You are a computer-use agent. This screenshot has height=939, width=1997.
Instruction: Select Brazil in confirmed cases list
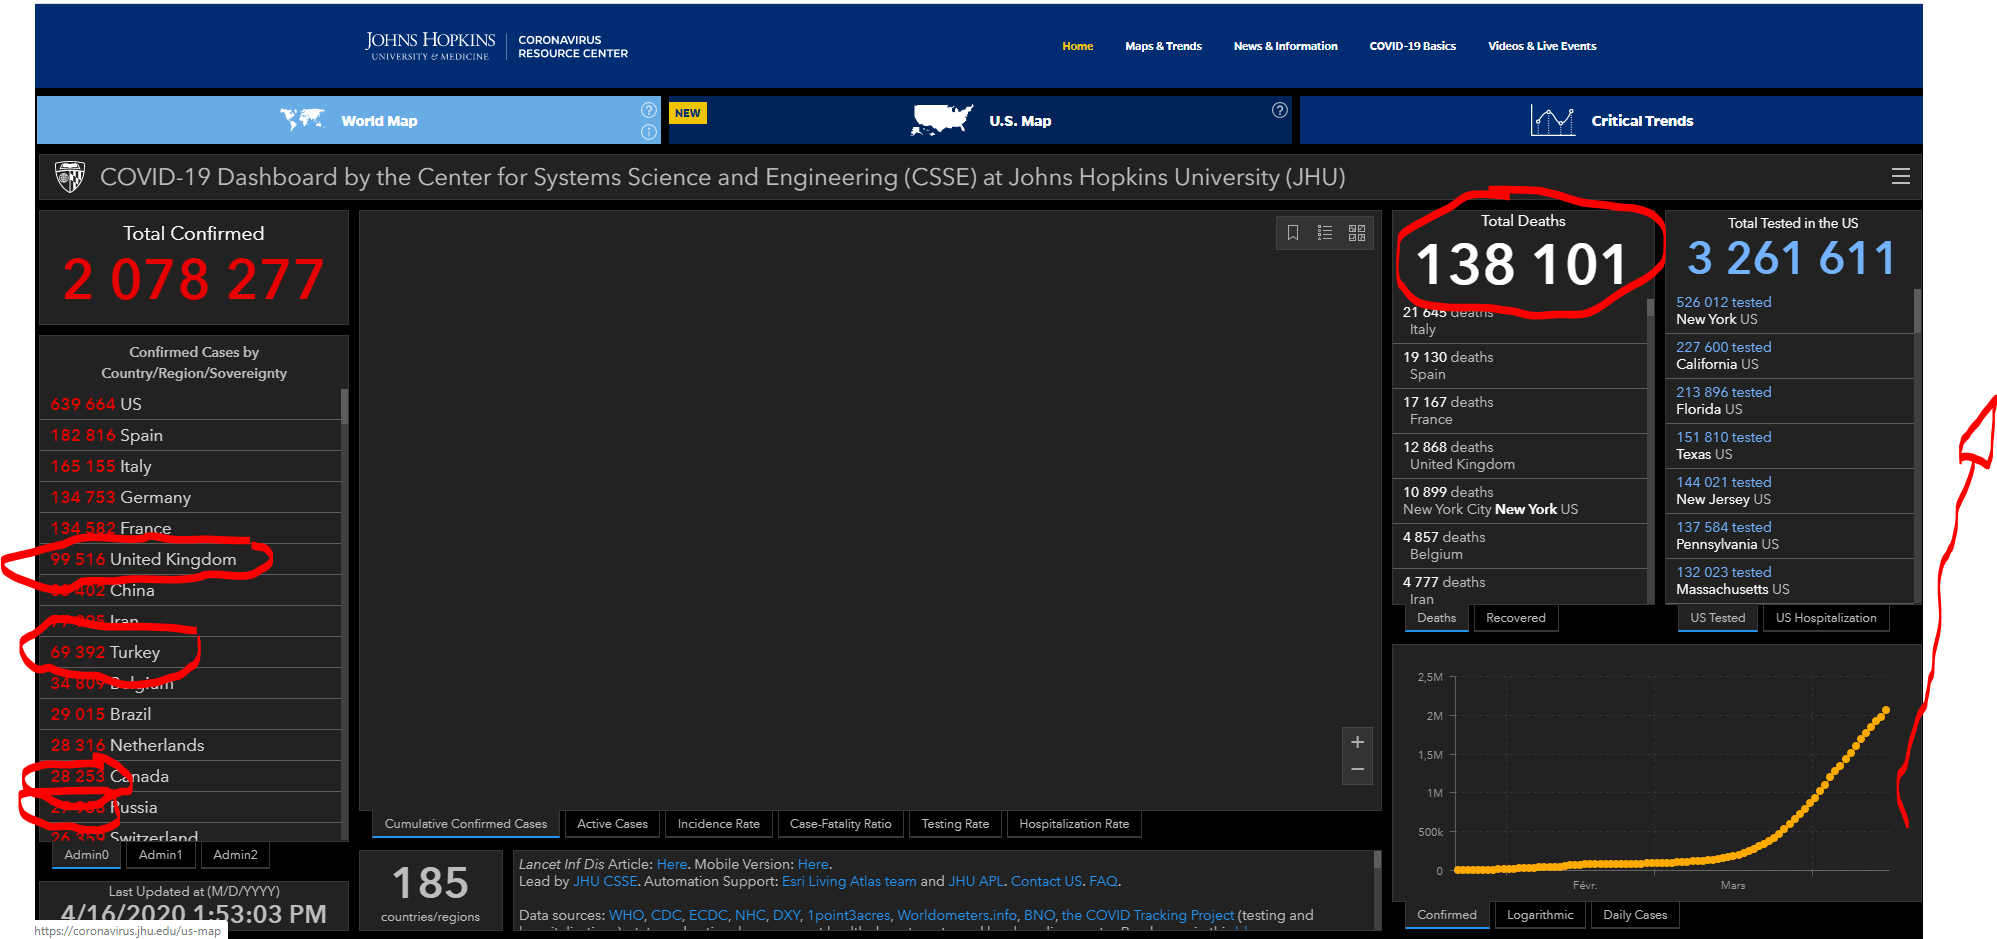click(190, 714)
